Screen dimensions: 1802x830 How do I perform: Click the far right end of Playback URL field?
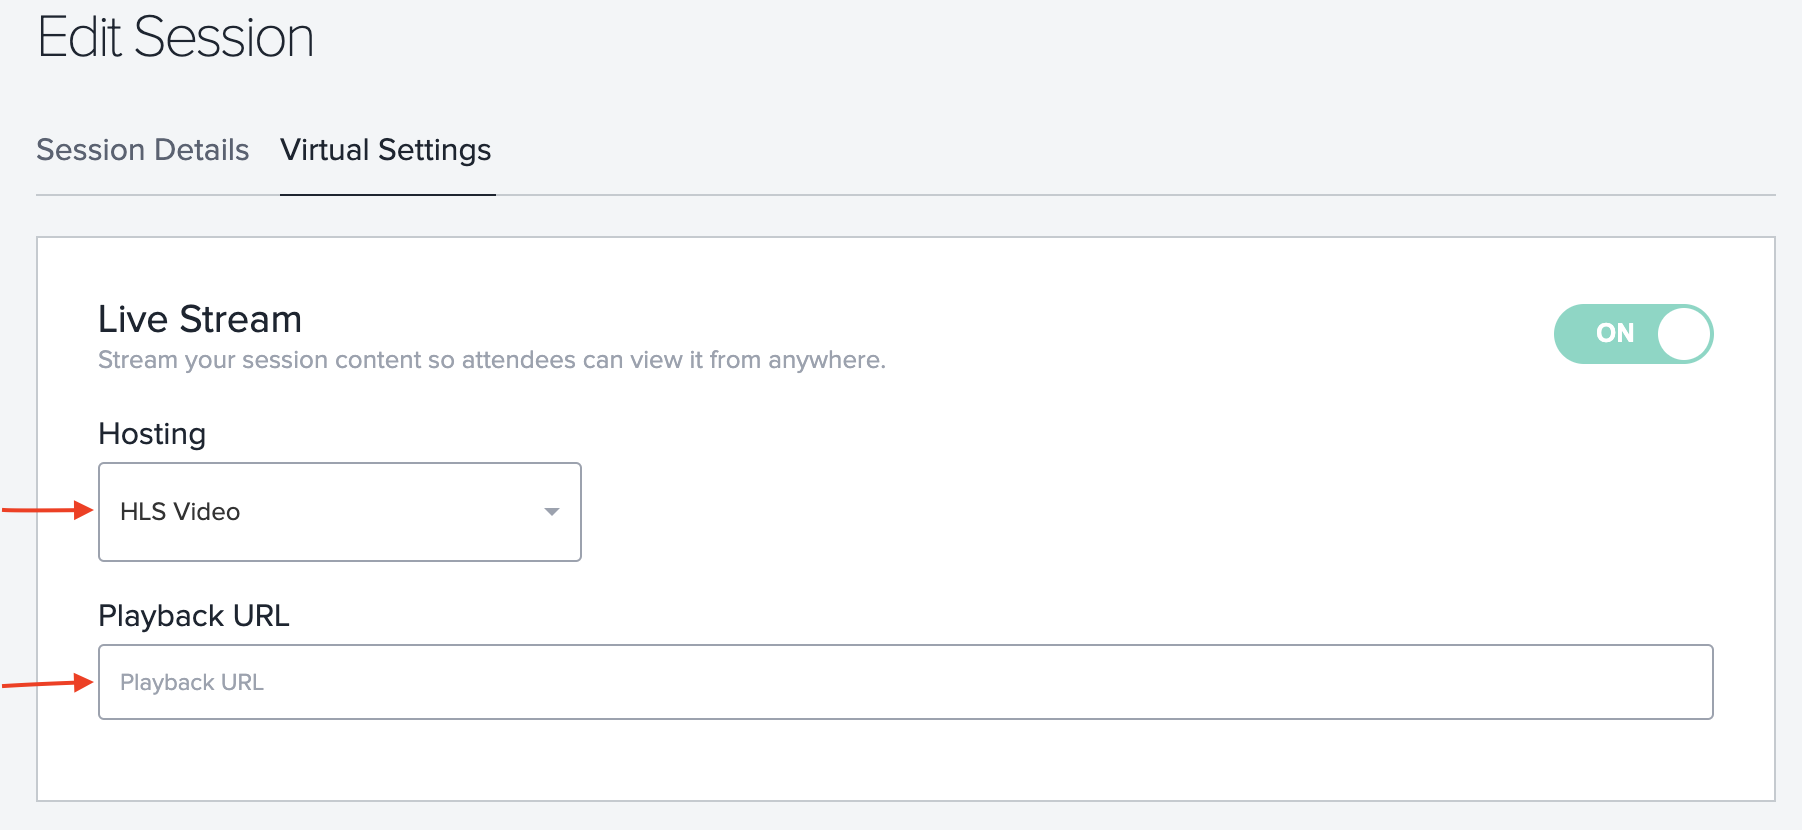tap(1690, 682)
